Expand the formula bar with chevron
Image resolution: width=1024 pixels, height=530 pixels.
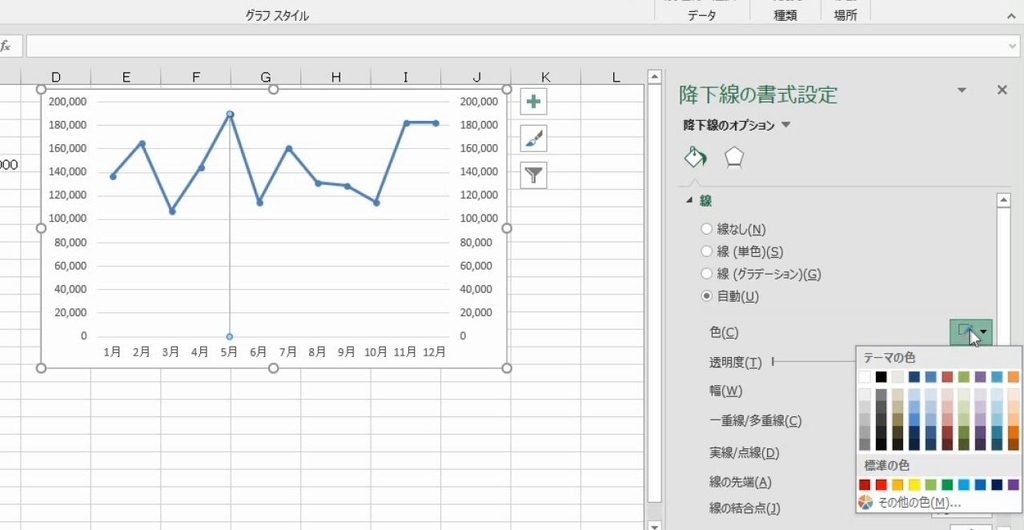click(x=1014, y=46)
